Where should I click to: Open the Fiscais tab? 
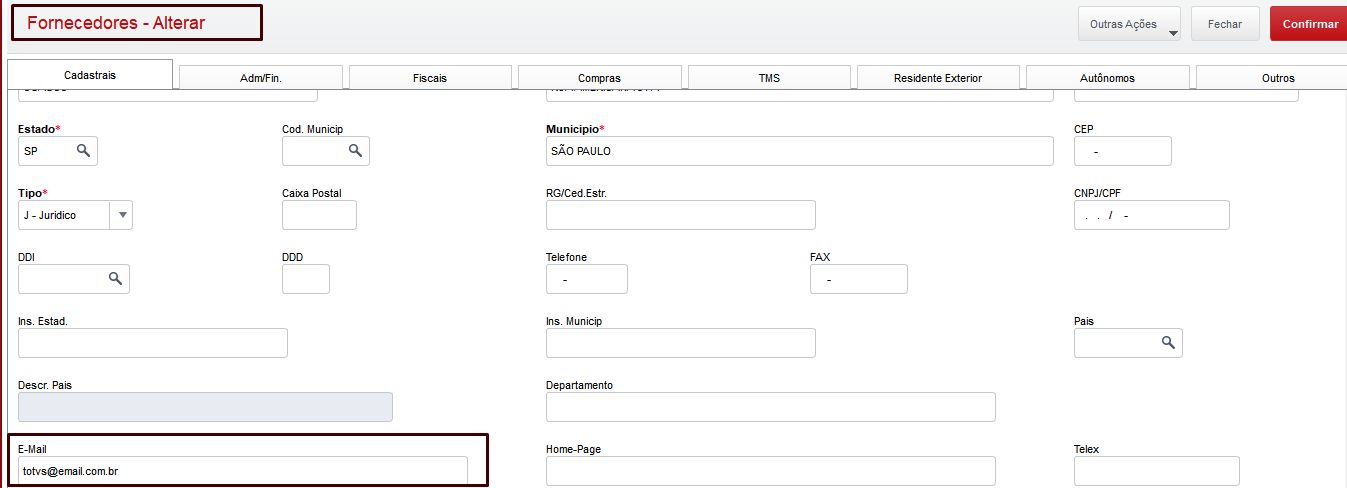coord(430,78)
